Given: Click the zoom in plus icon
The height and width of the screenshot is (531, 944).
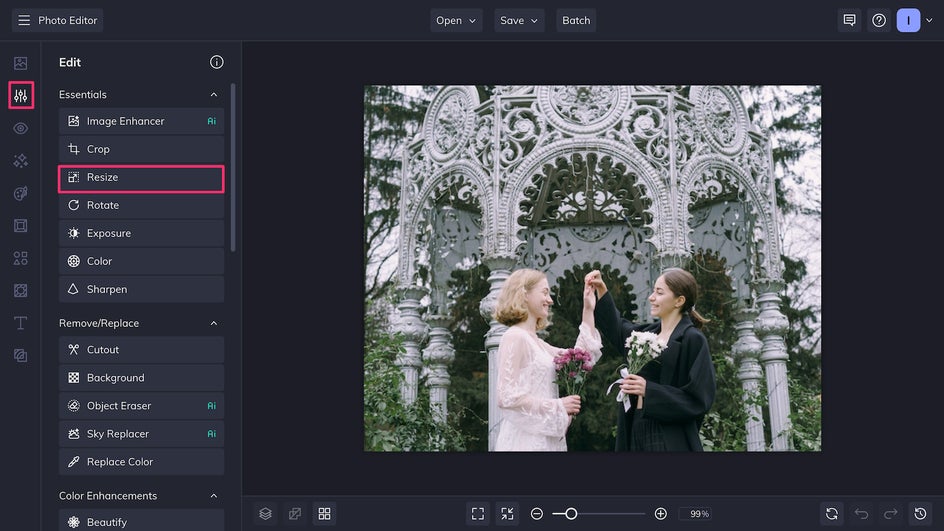Looking at the screenshot, I should pyautogui.click(x=660, y=513).
